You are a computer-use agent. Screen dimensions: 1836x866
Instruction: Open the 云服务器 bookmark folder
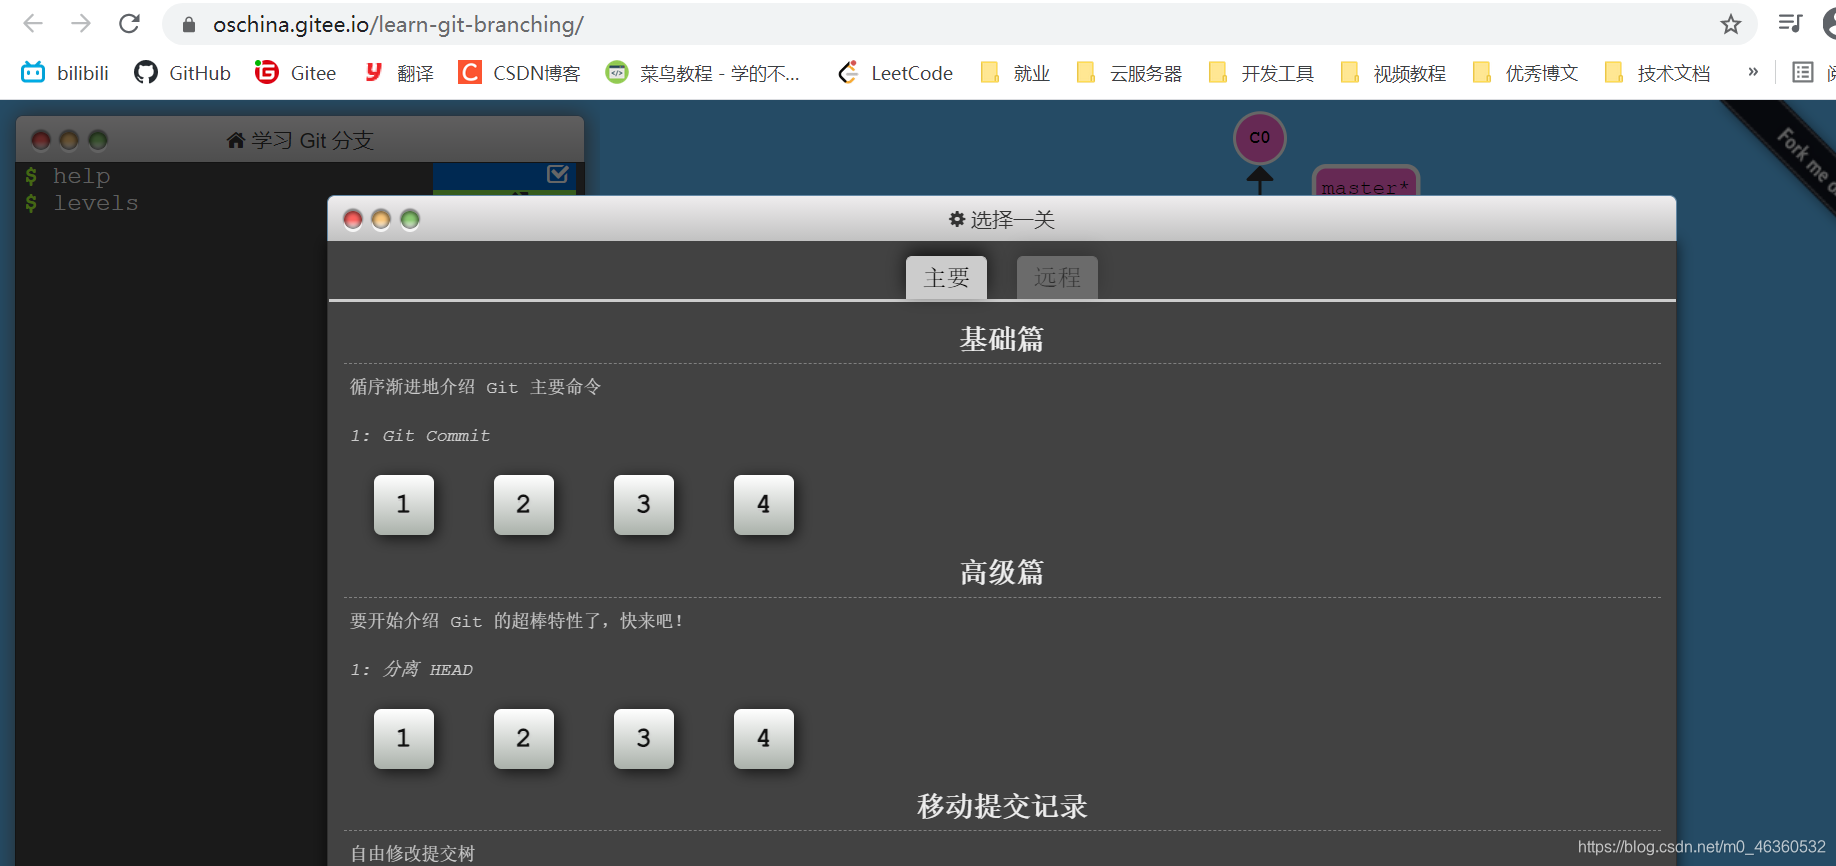click(1130, 73)
